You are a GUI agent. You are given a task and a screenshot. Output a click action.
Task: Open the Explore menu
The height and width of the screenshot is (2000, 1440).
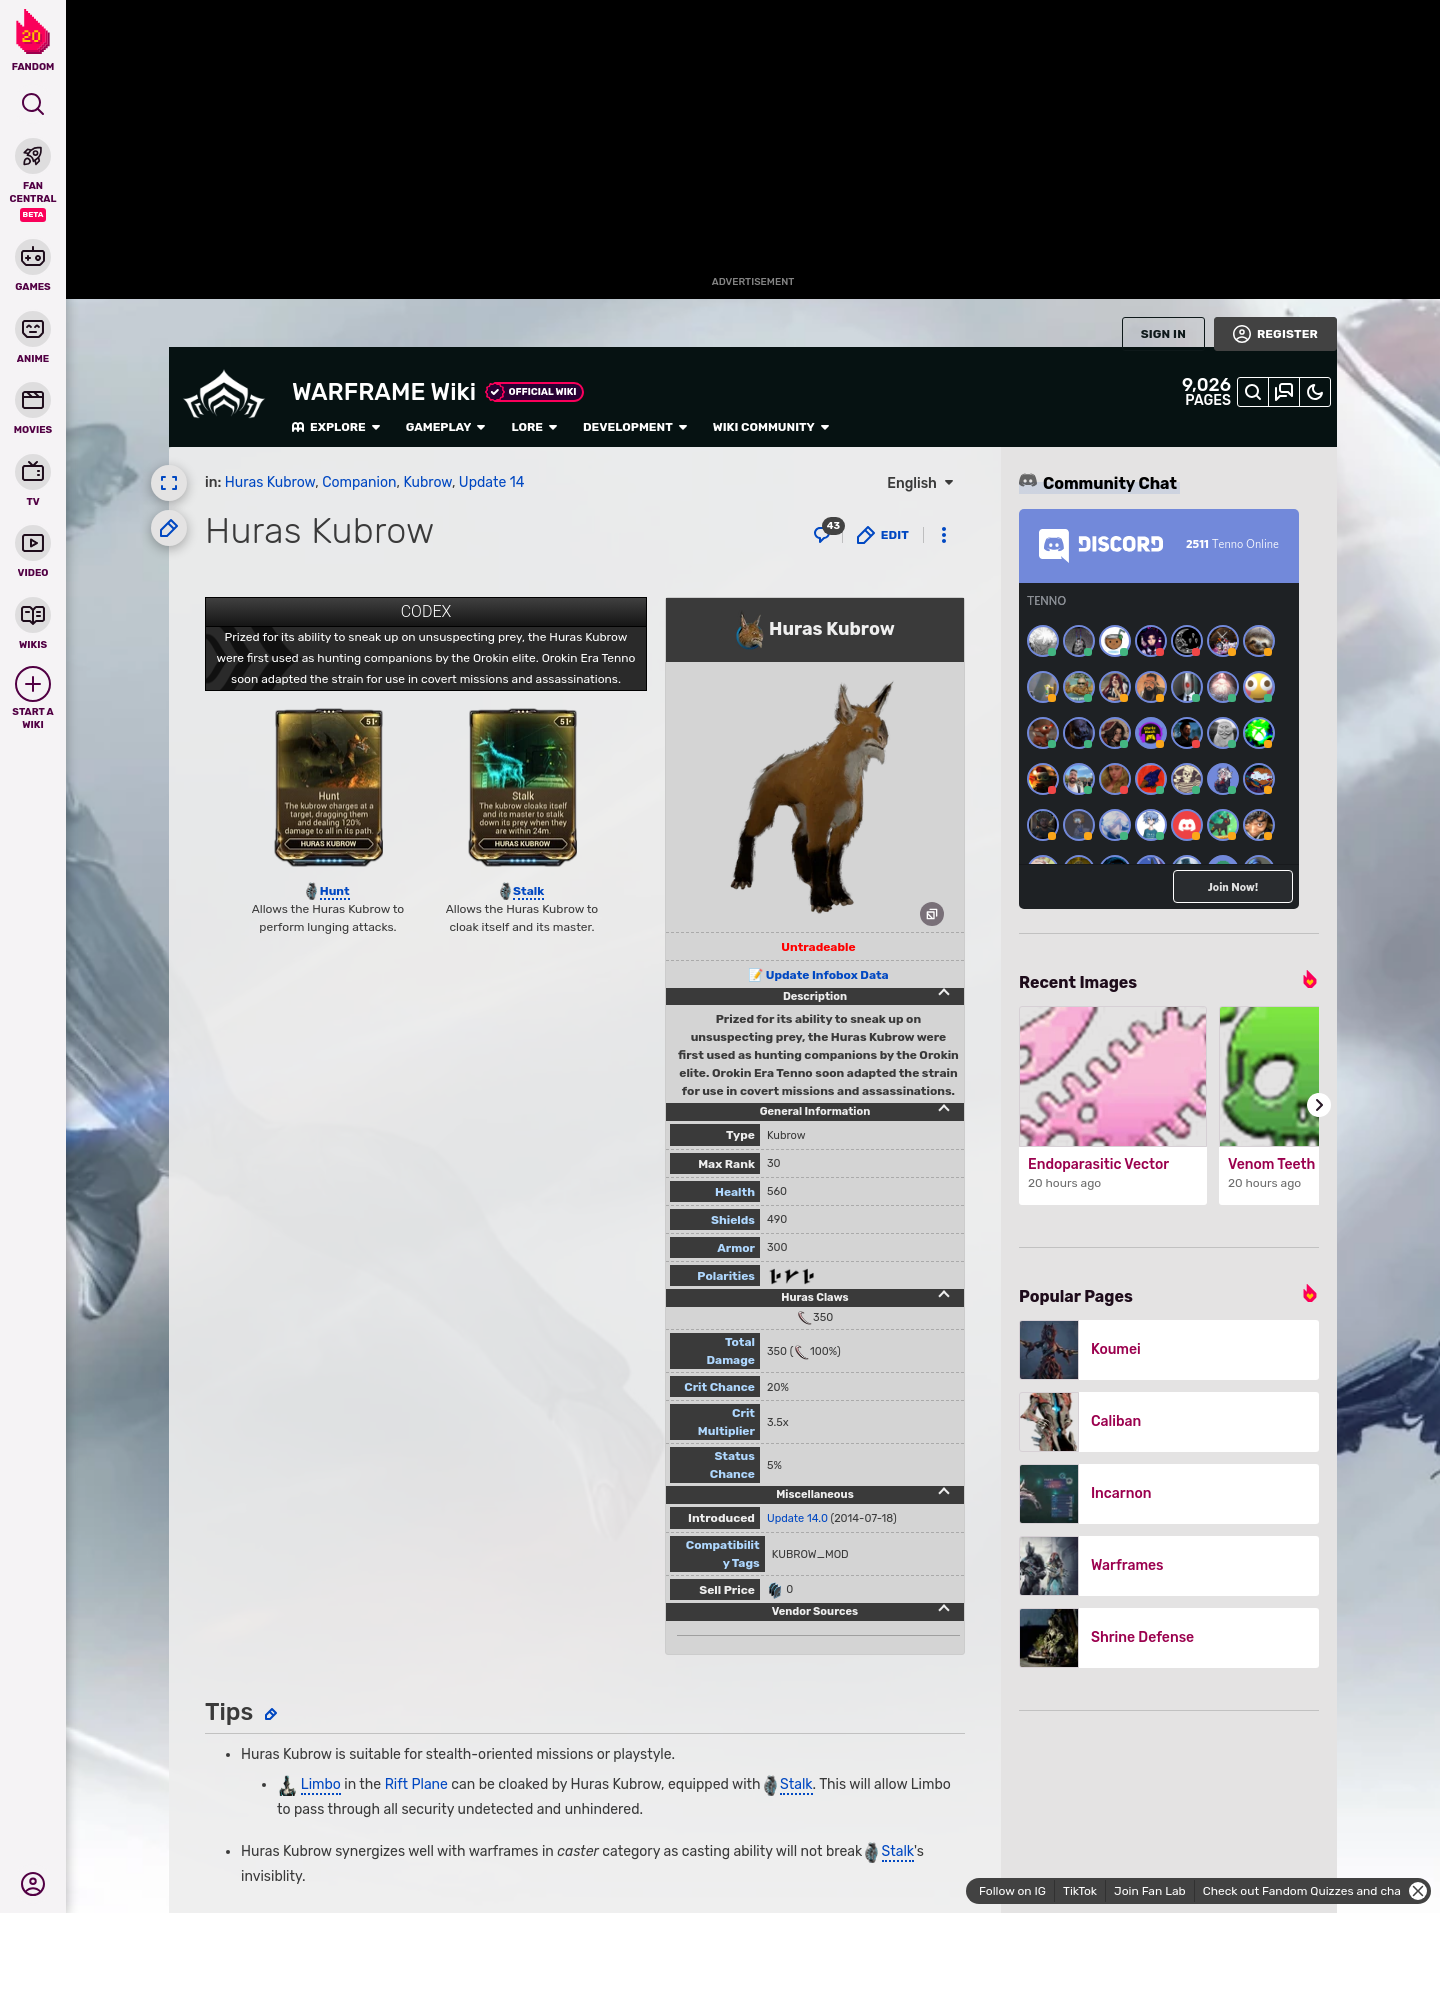[336, 427]
